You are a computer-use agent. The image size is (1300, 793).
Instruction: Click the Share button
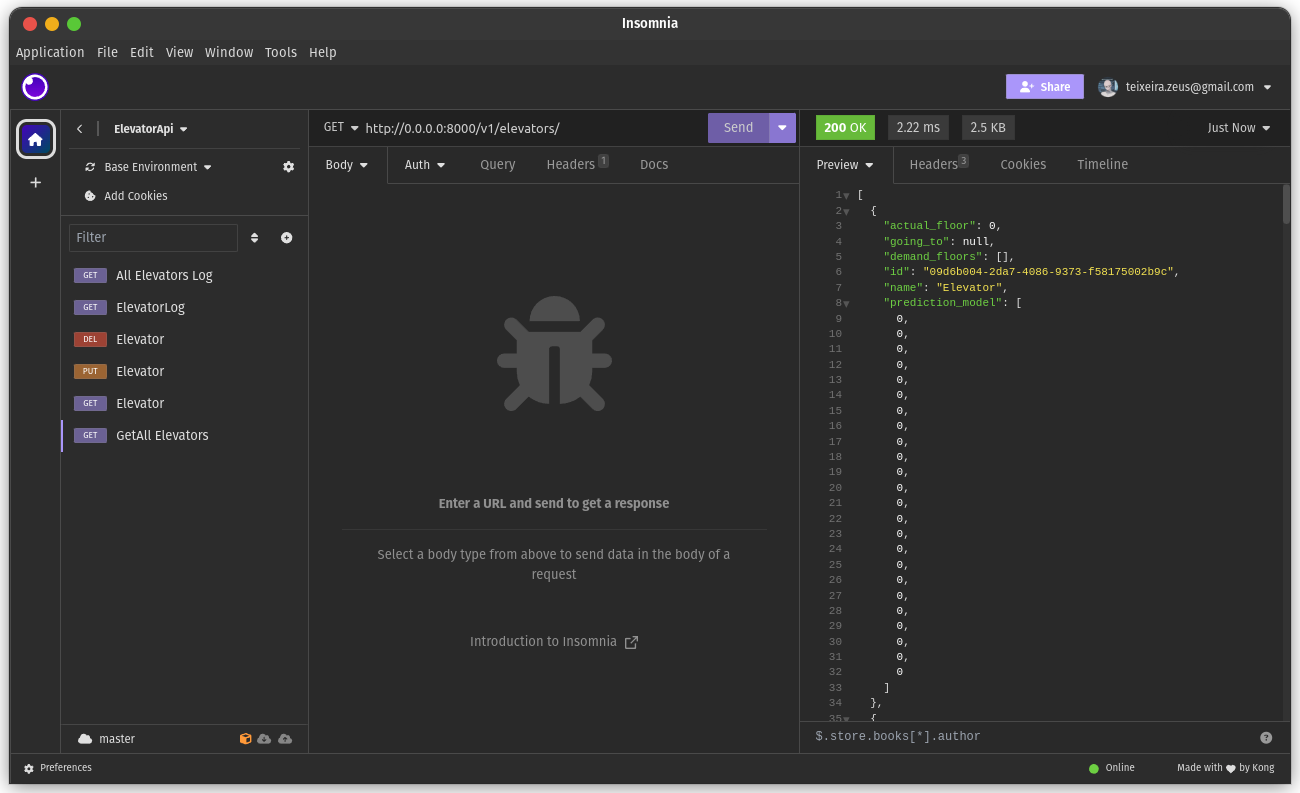pos(1045,87)
